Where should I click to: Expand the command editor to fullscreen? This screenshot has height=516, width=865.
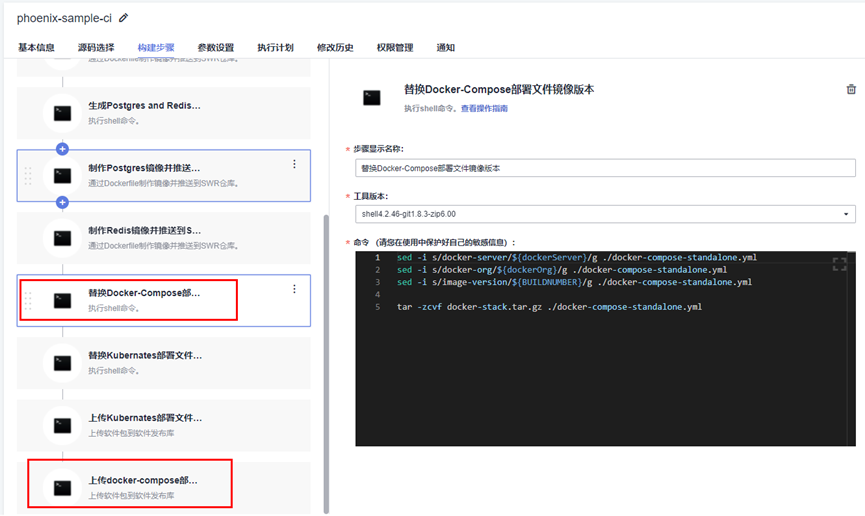pos(839,264)
